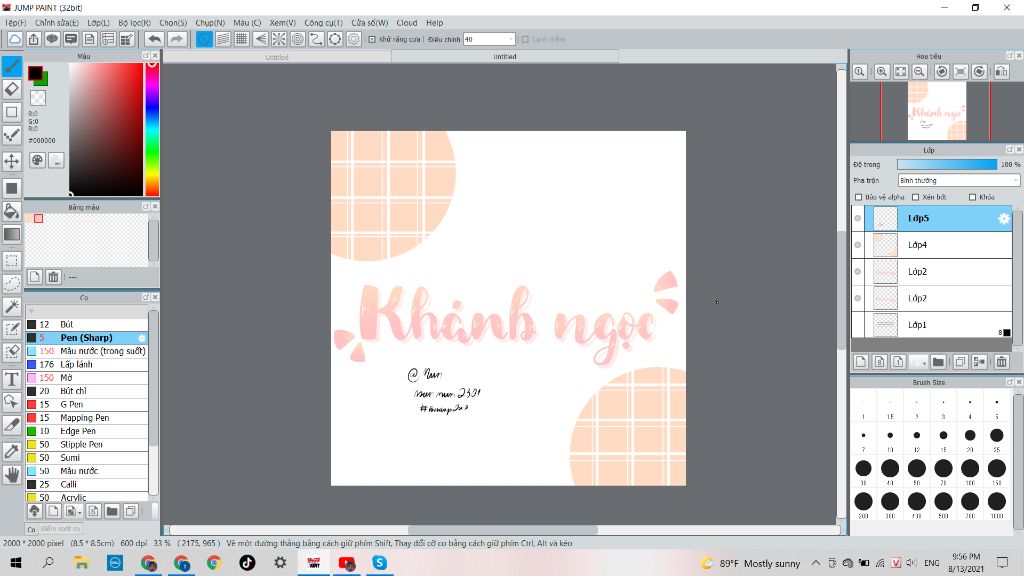
Task: Open the Chỉnh sửa(E) menu
Action: [57, 23]
